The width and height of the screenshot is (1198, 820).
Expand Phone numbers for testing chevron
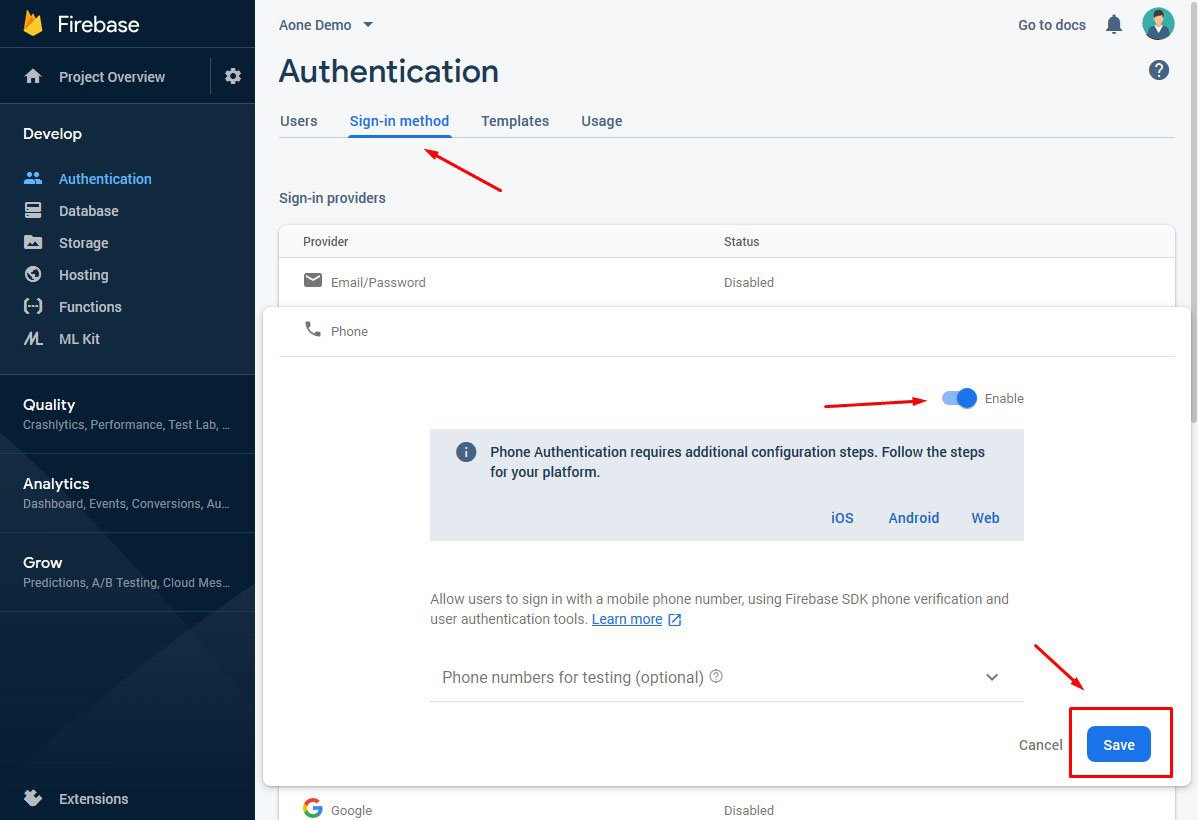(992, 677)
